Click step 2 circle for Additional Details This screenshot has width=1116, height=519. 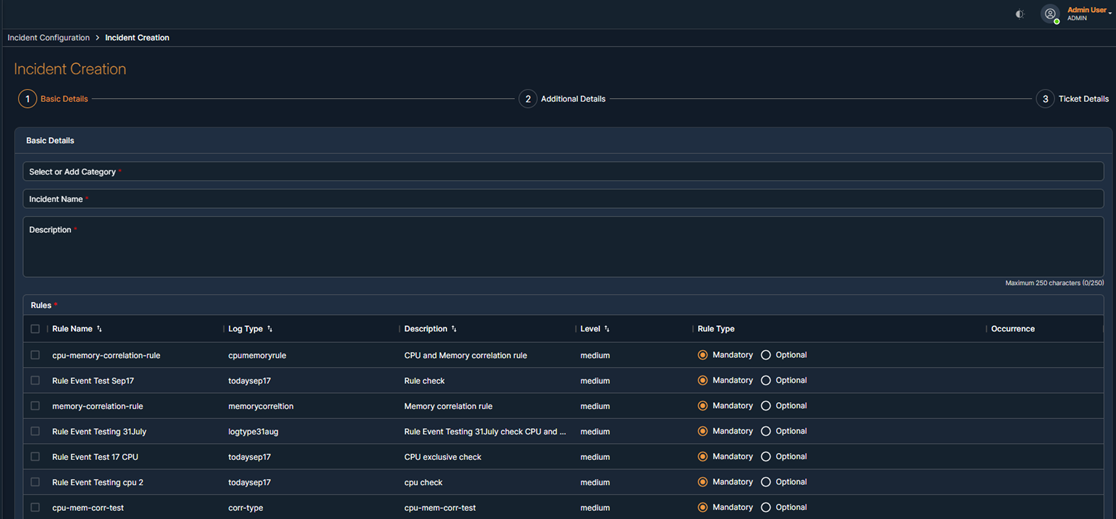coord(528,99)
